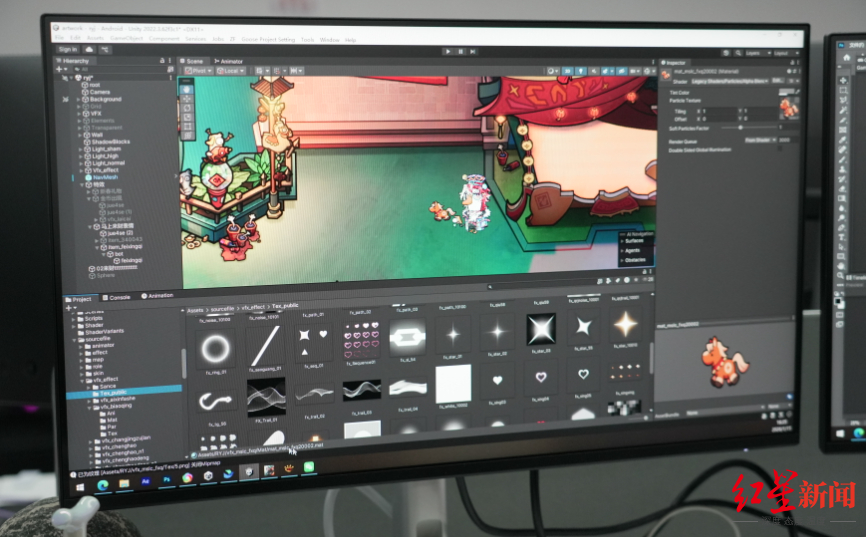Screen dimensions: 866x537
Task: Select fx_ring_01 texture thumbnail
Action: tap(215, 349)
